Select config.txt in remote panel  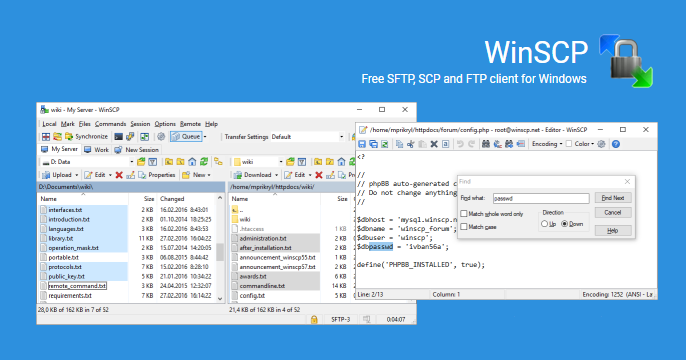(x=252, y=295)
